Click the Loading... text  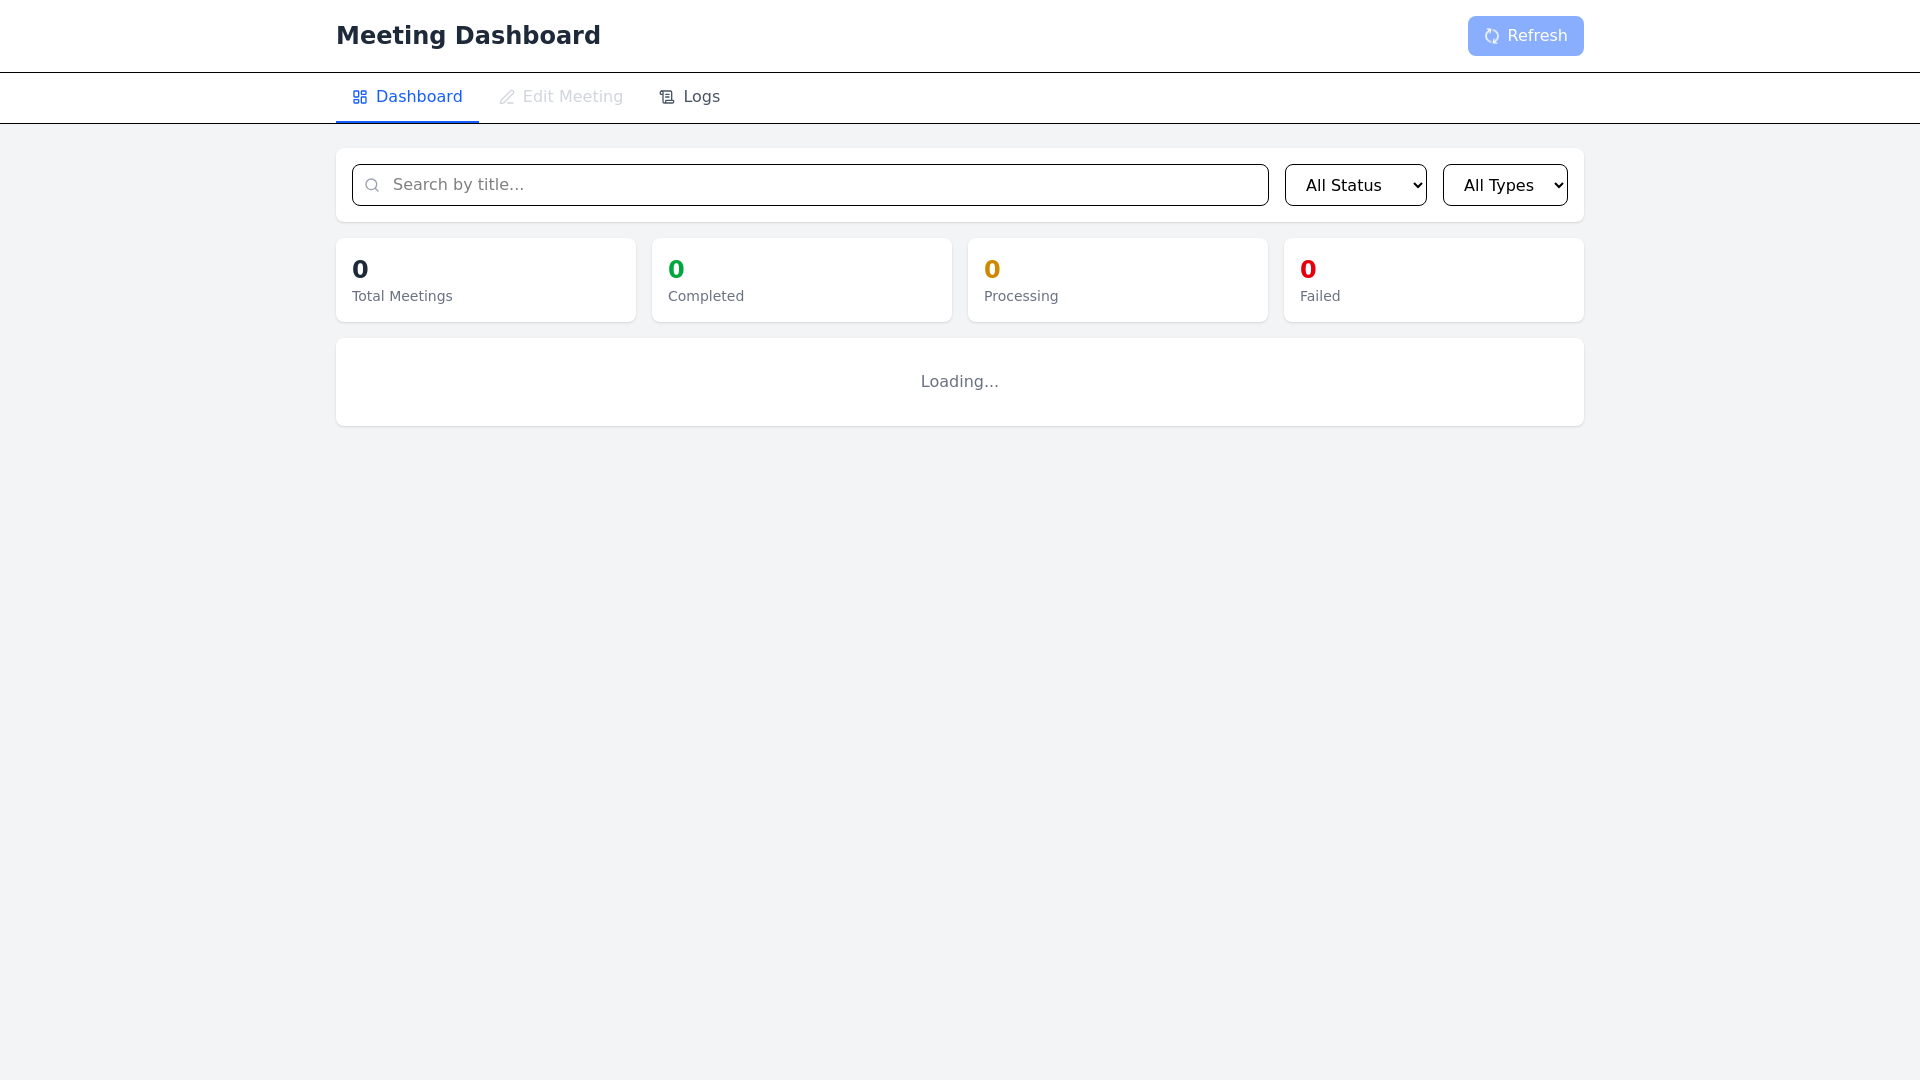(x=960, y=382)
